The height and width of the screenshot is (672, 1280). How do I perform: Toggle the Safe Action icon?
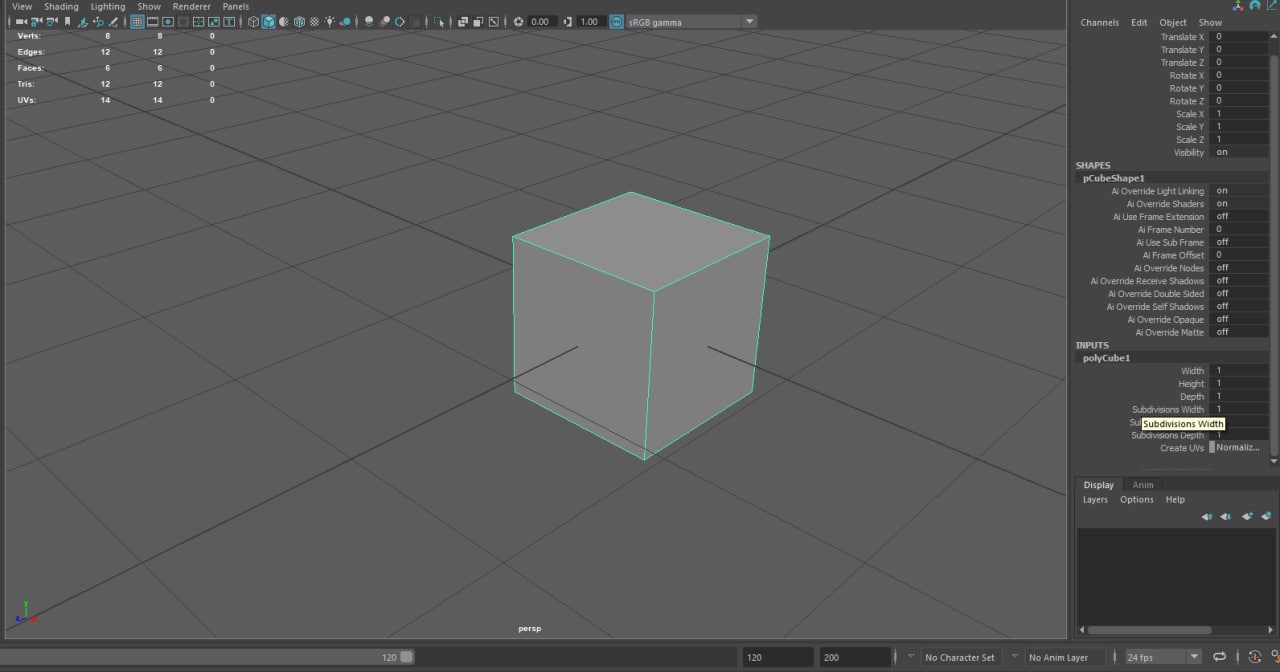(213, 21)
